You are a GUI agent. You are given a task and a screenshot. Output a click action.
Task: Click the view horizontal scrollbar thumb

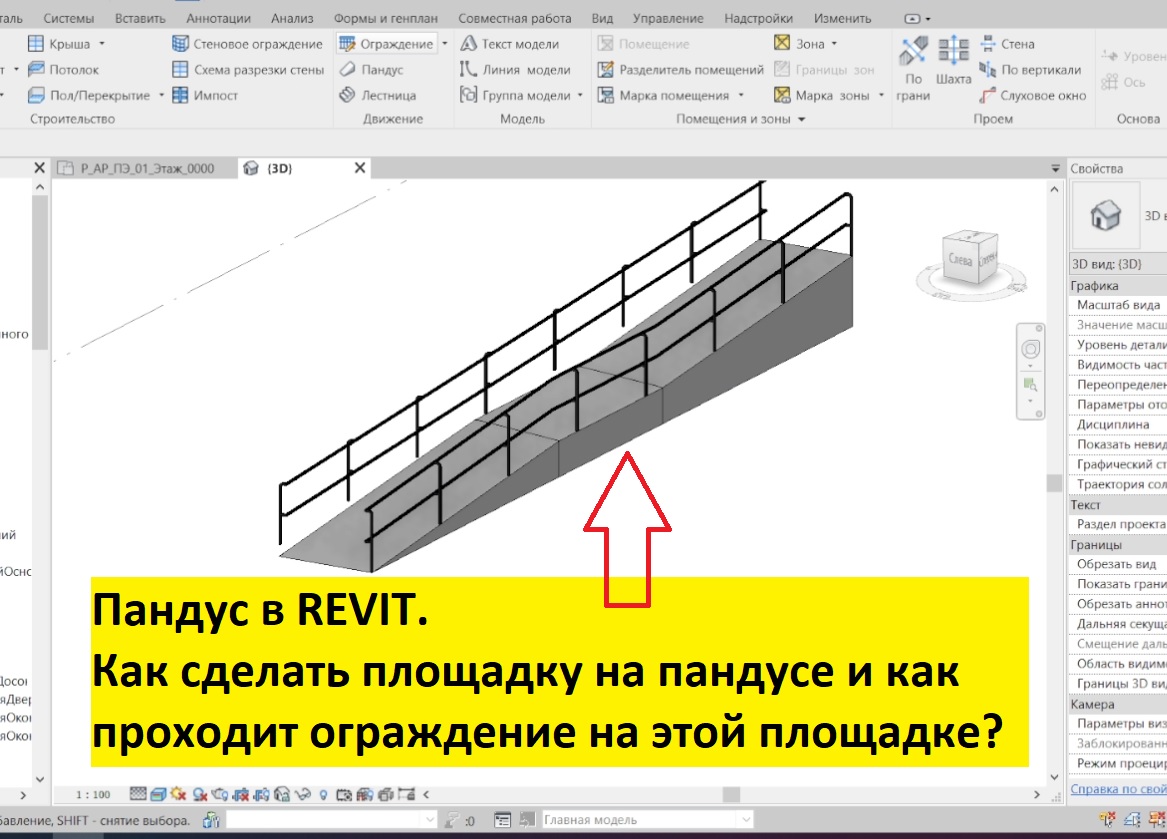click(731, 794)
